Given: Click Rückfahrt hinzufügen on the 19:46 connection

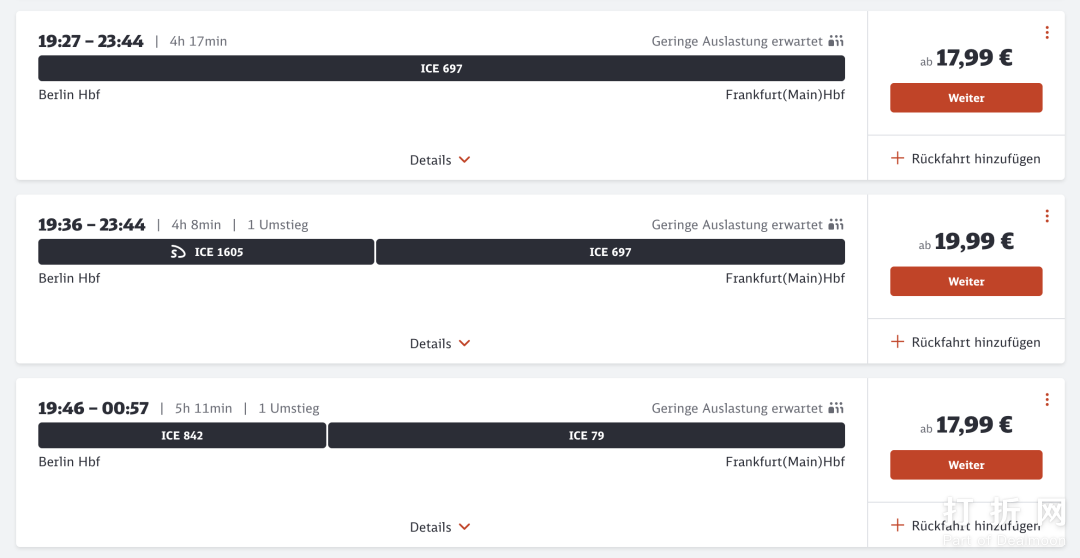Looking at the screenshot, I should [x=975, y=526].
